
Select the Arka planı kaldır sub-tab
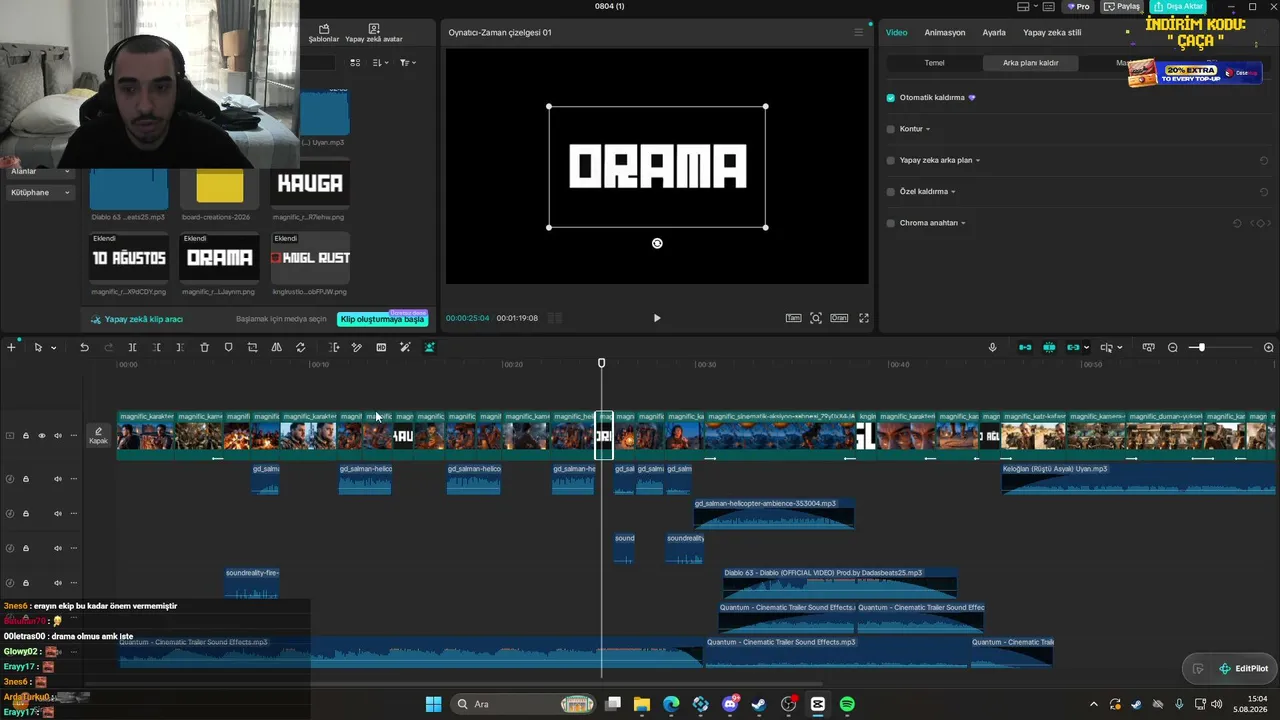pyautogui.click(x=1031, y=62)
